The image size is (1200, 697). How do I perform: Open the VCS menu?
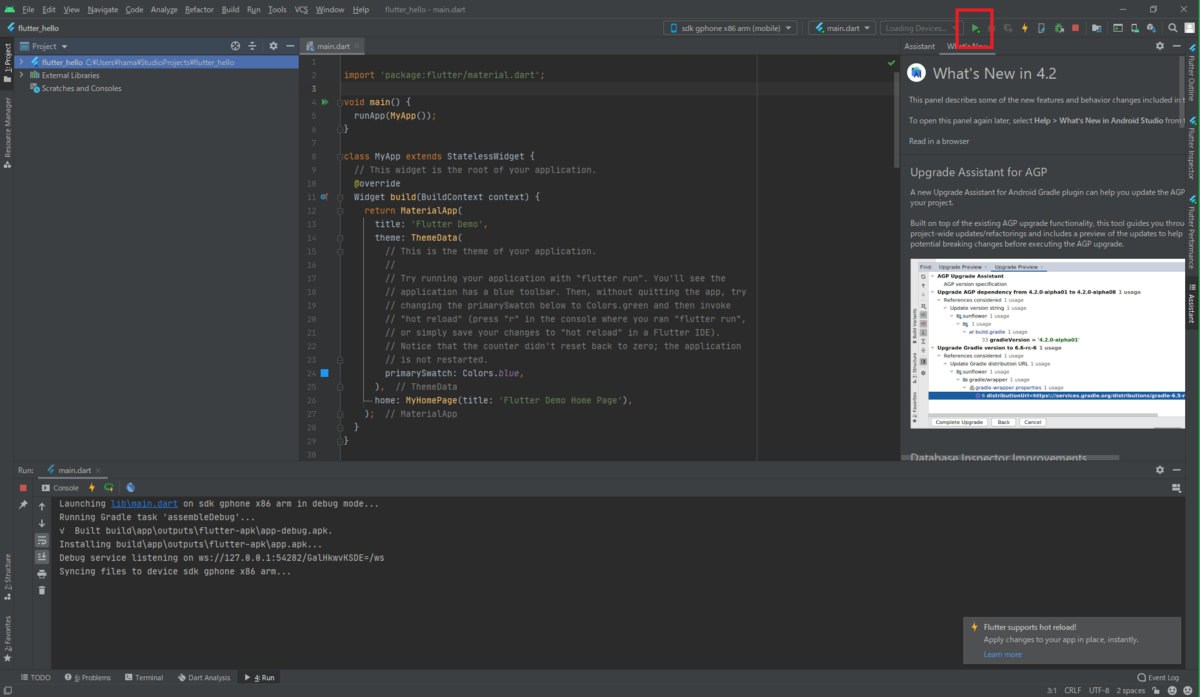click(301, 9)
